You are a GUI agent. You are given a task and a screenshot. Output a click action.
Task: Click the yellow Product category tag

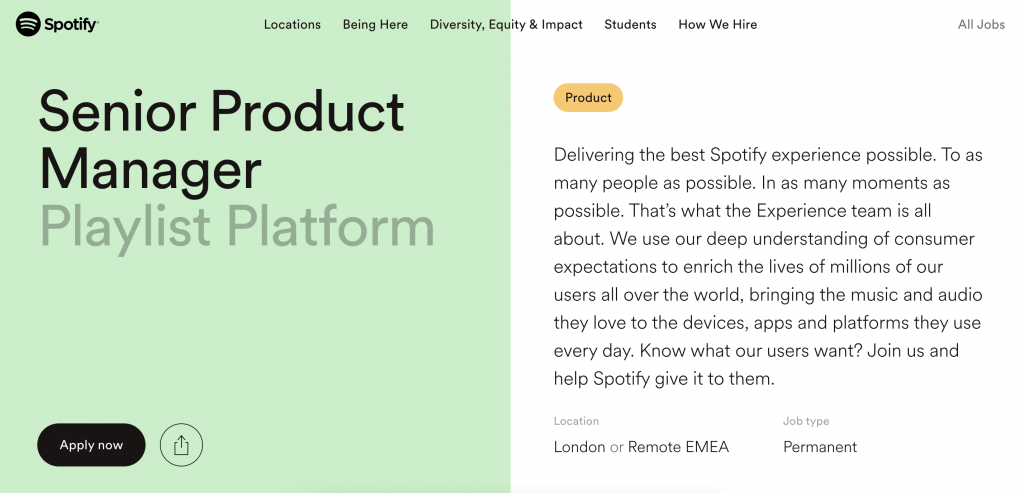(x=588, y=98)
